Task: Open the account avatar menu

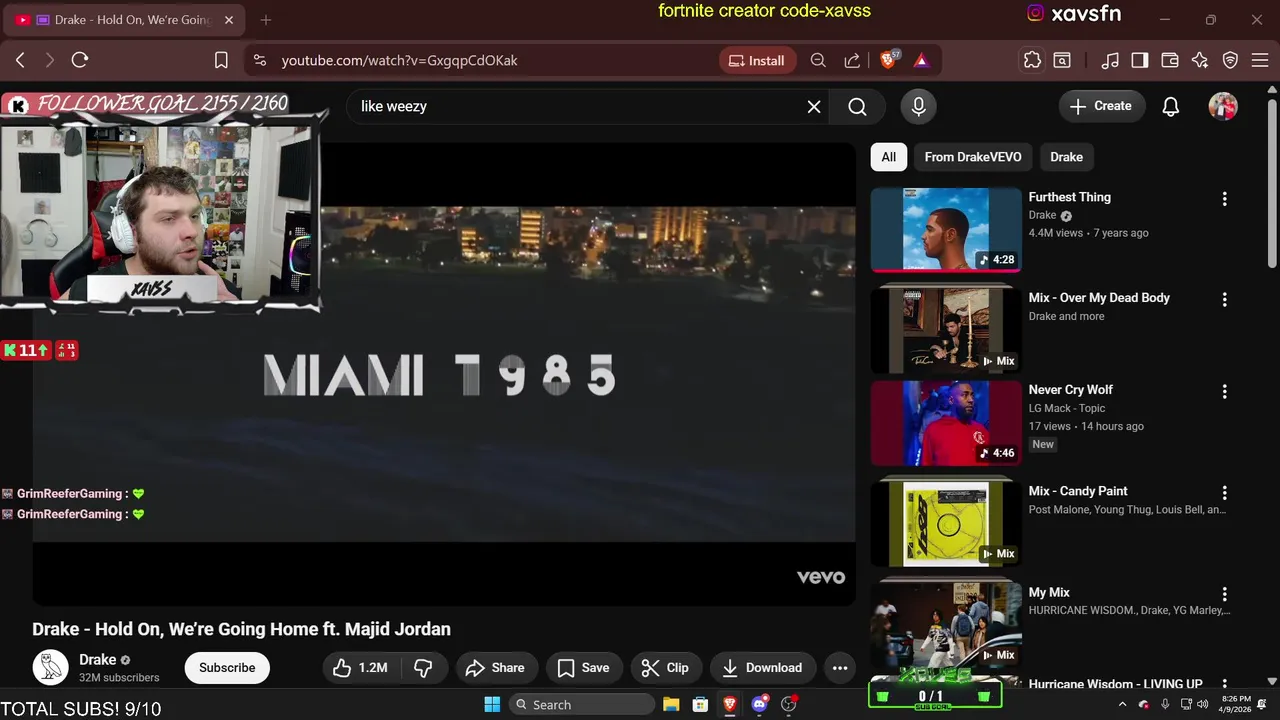Action: click(1223, 106)
